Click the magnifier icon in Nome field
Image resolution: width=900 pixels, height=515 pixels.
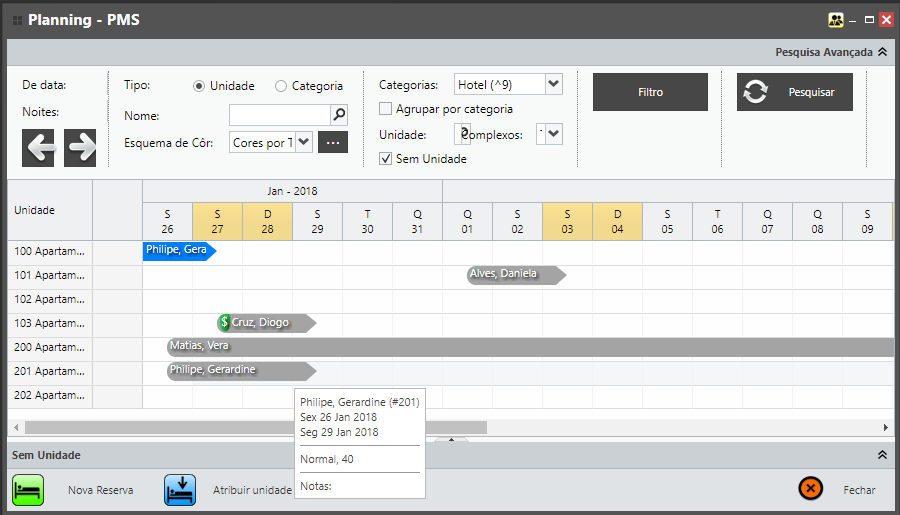click(x=339, y=115)
